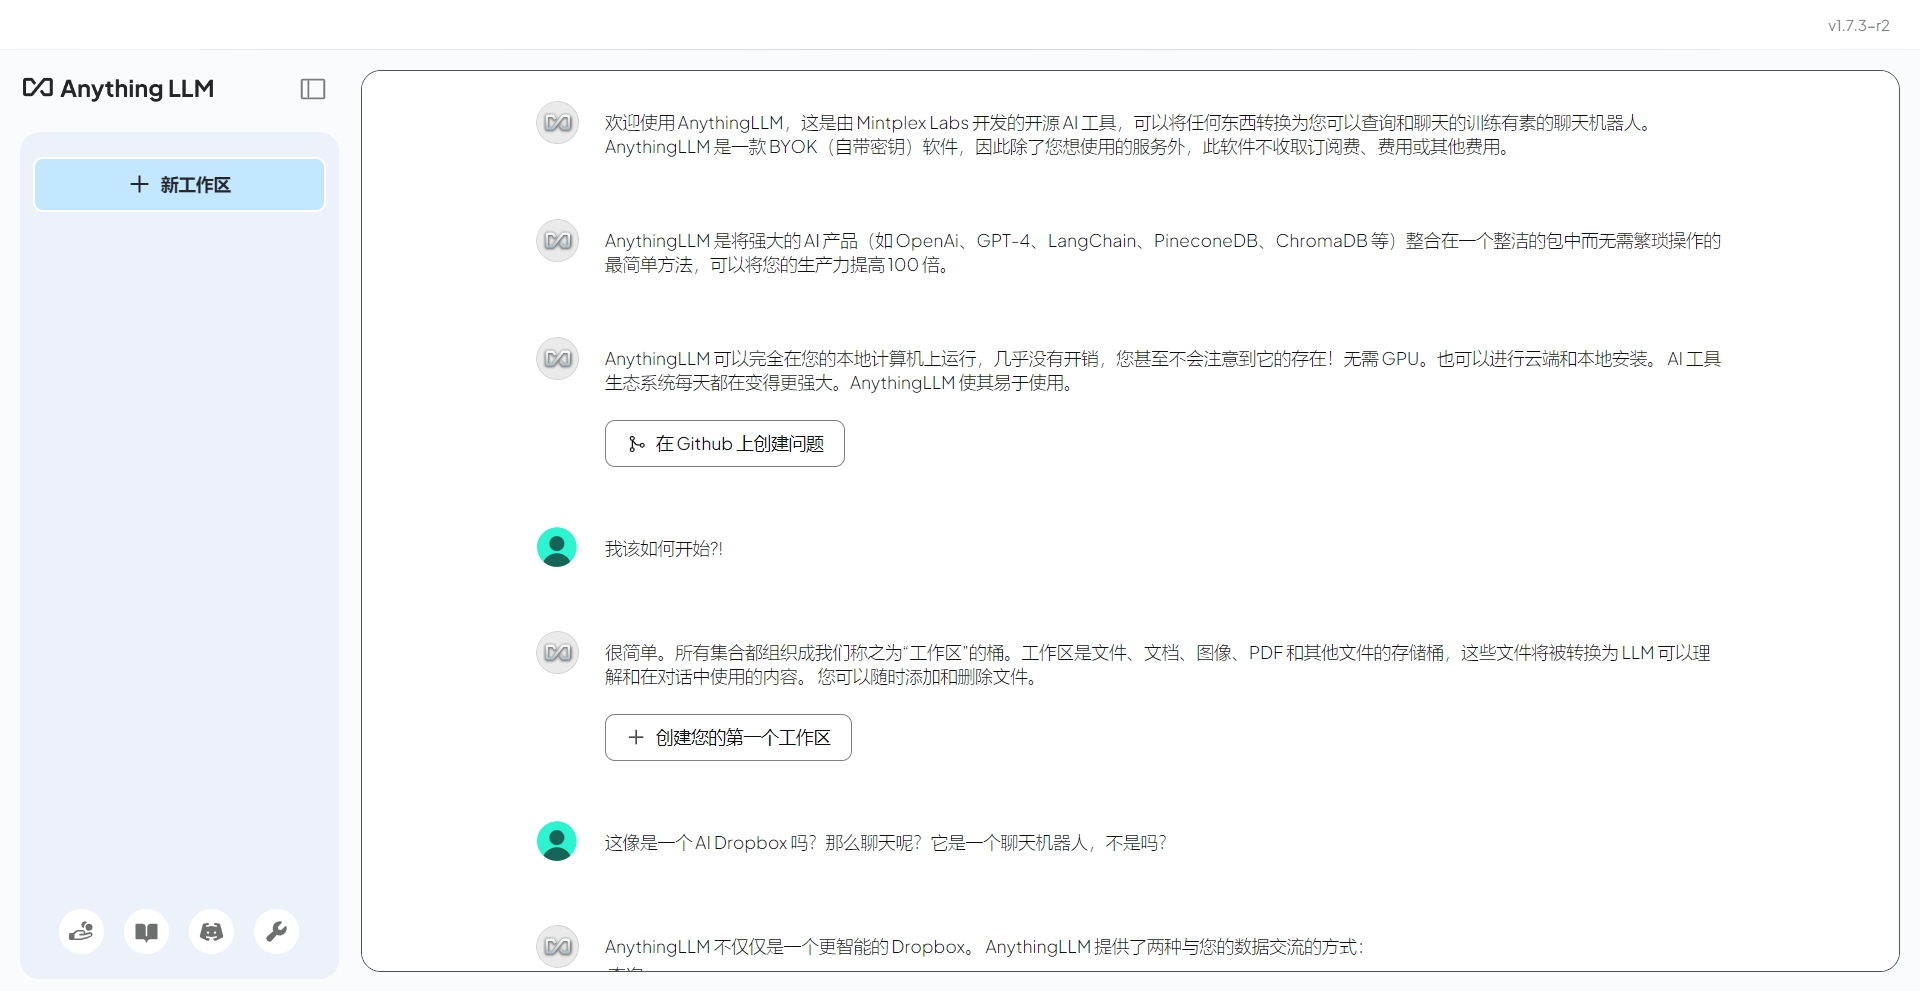The width and height of the screenshot is (1920, 991).
Task: Click the plus icon in 创建您的第一个工作区 button
Action: [x=635, y=737]
